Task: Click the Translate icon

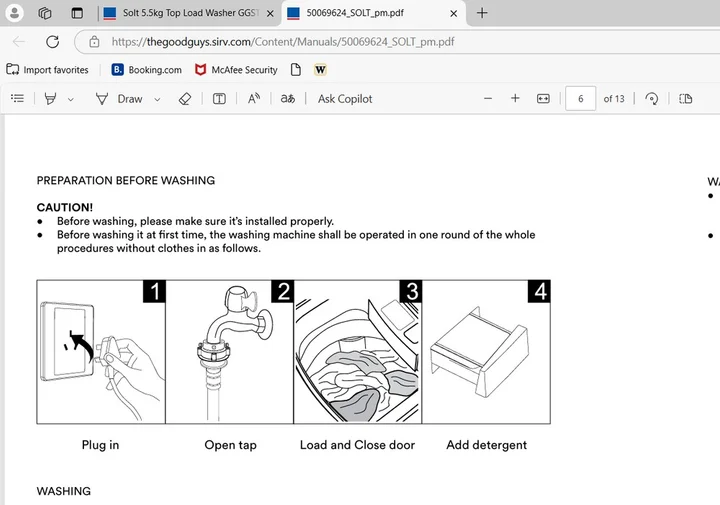Action: click(288, 99)
